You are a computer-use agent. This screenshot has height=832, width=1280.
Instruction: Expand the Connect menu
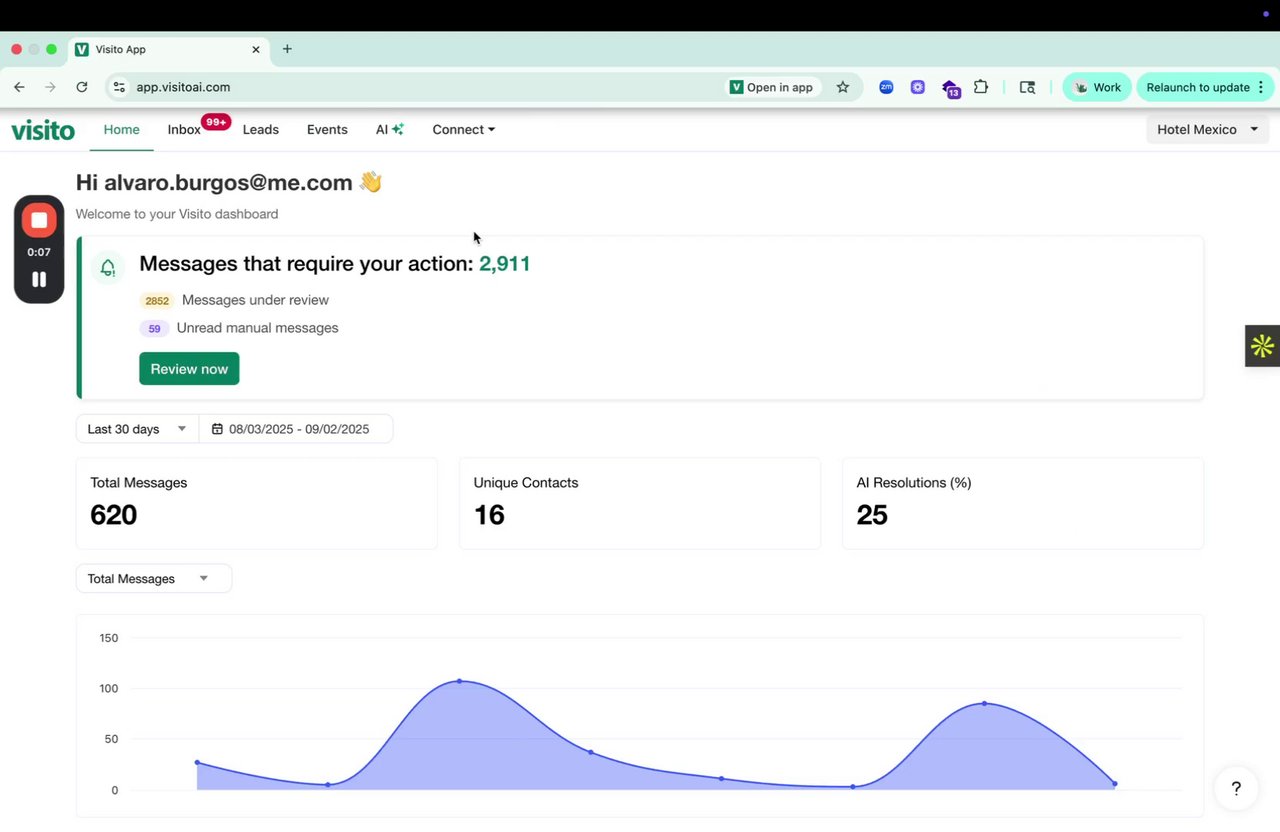[463, 130]
